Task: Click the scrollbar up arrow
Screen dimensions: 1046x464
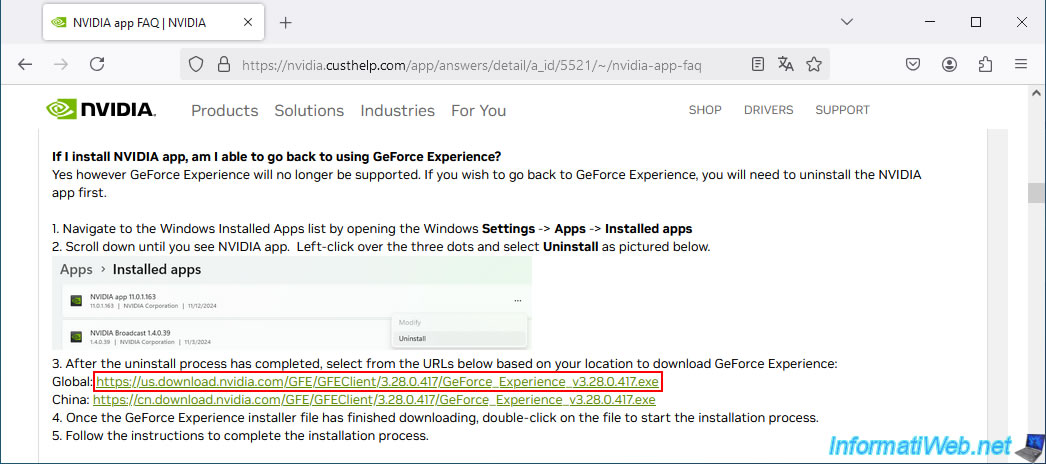Action: pyautogui.click(x=1036, y=93)
